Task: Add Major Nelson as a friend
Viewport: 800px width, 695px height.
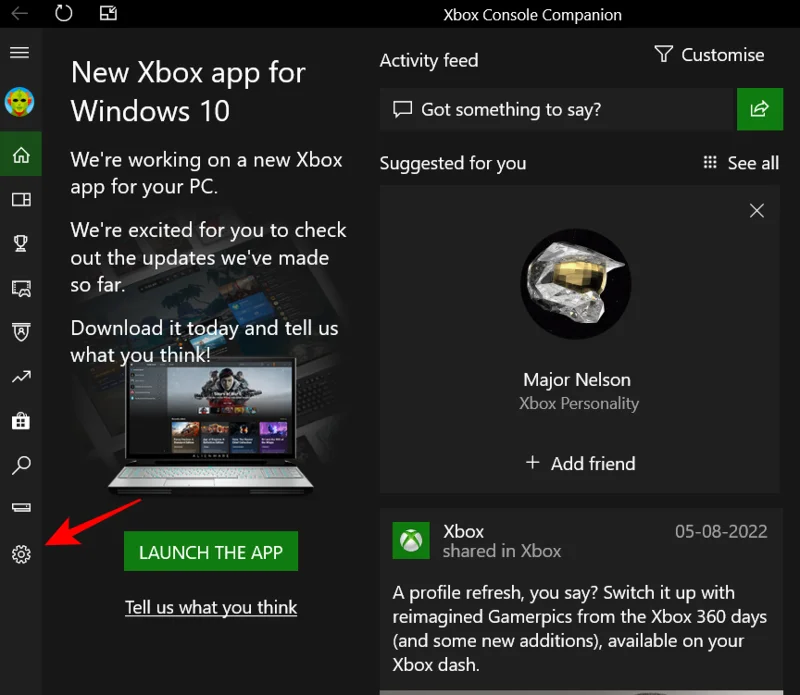Action: 580,463
